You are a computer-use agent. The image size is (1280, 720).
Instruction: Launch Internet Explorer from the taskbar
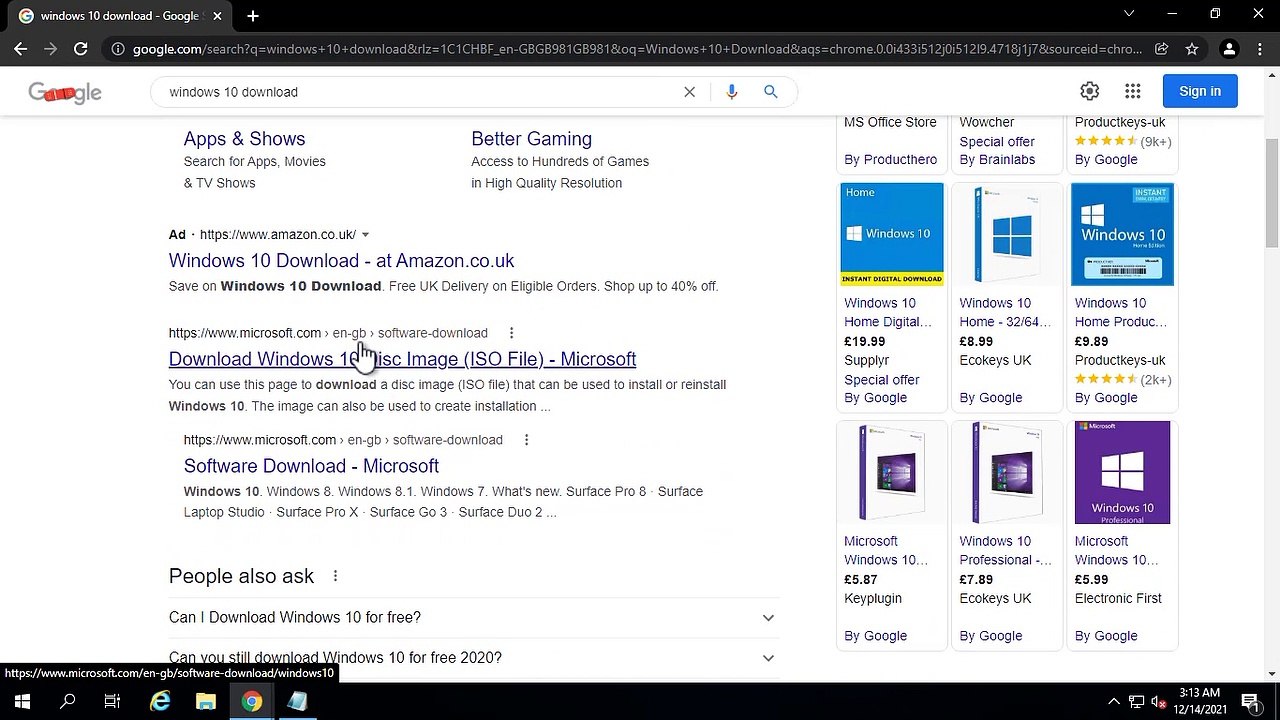click(x=160, y=701)
